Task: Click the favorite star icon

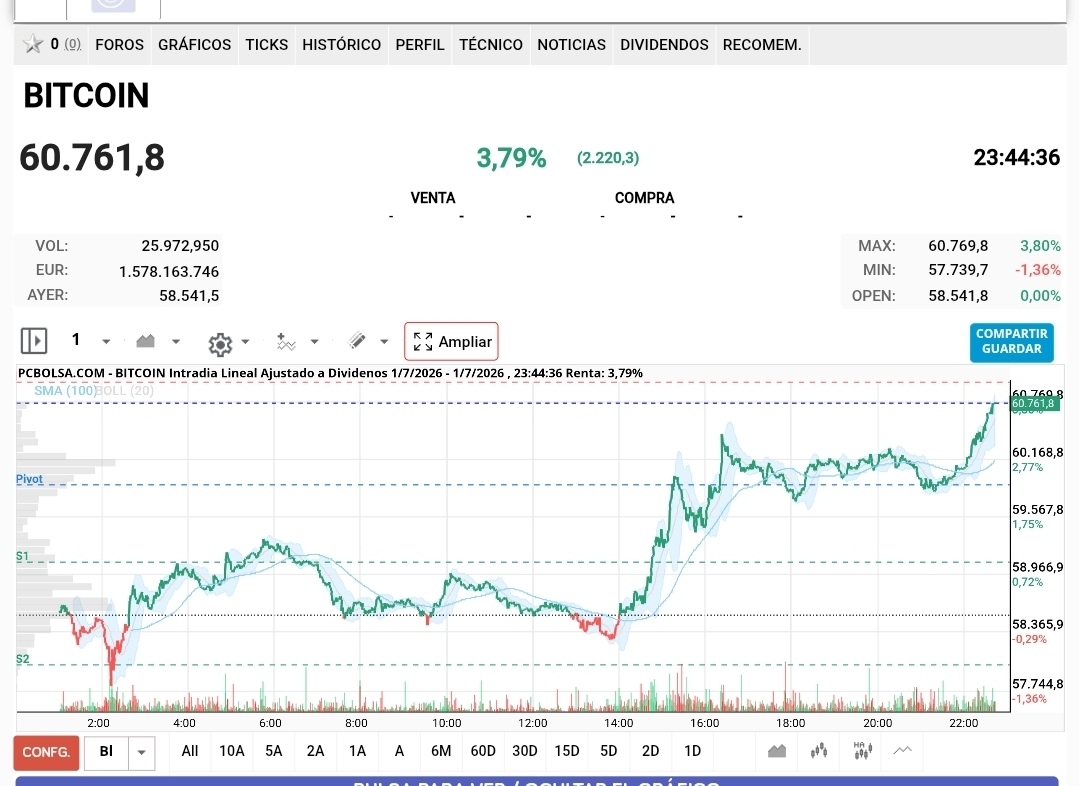Action: 32,45
